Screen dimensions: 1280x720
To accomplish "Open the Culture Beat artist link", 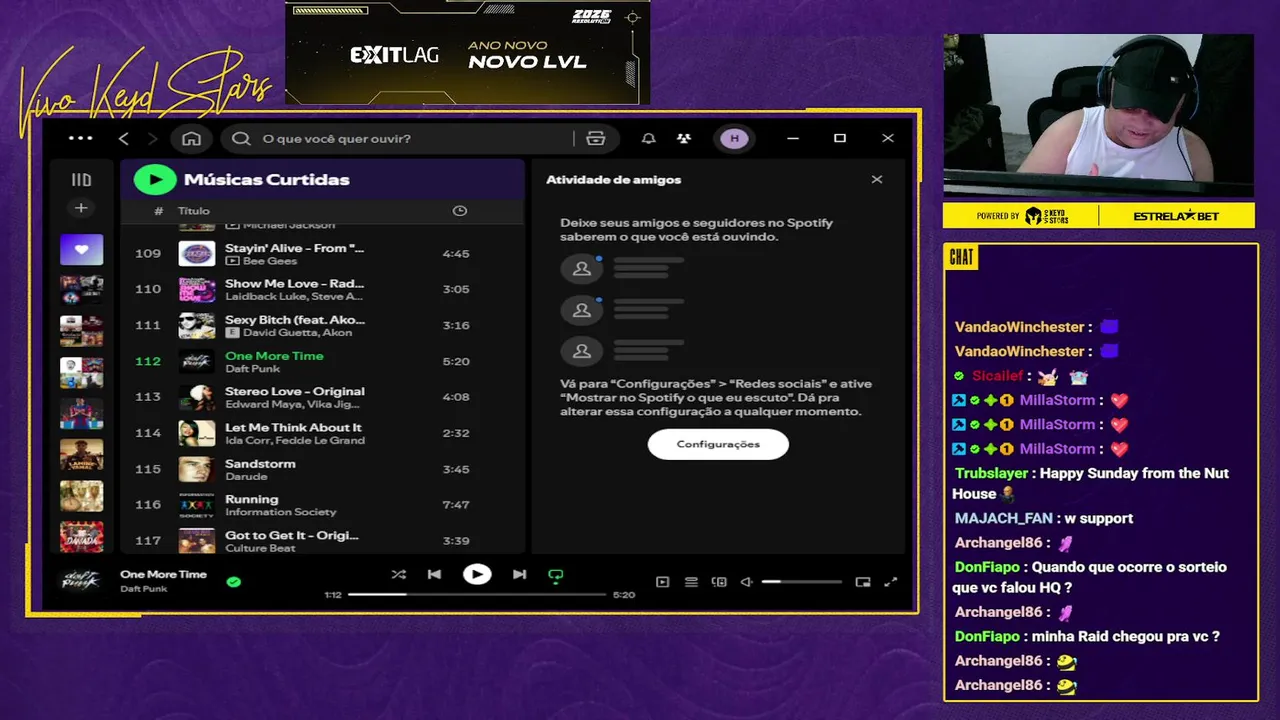I will [x=260, y=548].
